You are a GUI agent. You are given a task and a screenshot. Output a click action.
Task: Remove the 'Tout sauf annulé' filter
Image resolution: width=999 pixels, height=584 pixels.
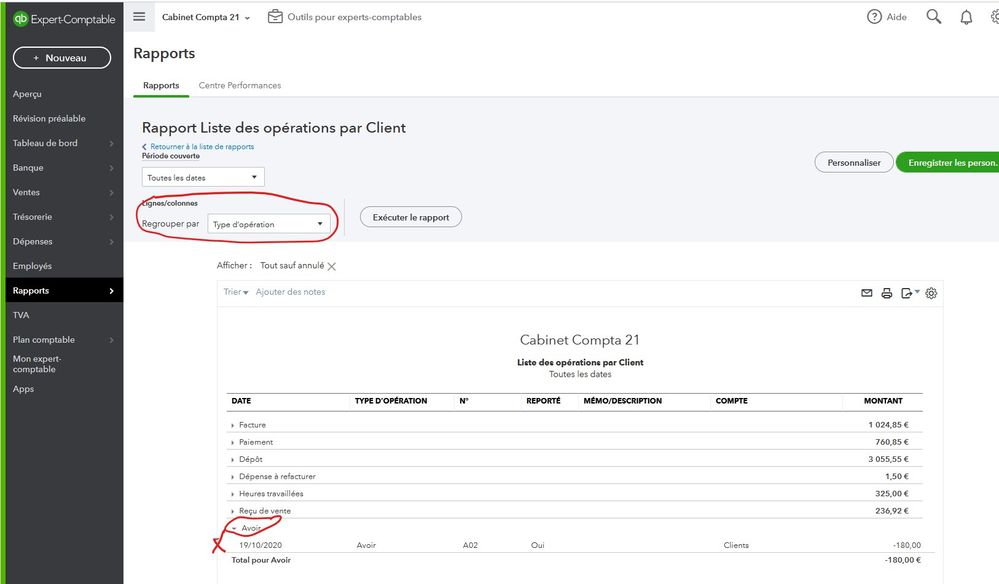tap(332, 266)
